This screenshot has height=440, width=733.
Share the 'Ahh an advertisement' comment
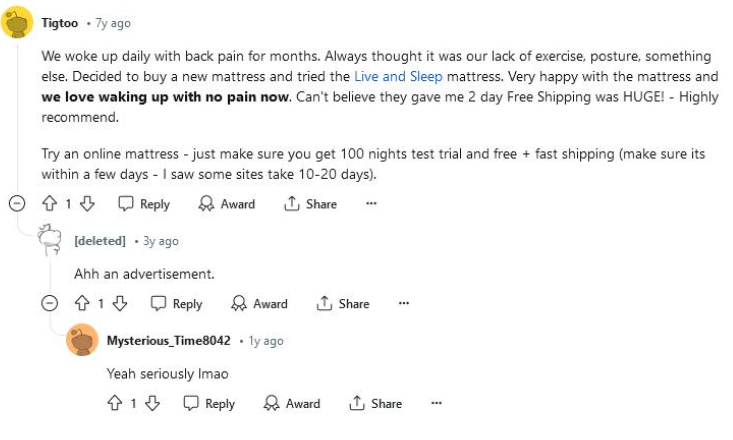tap(343, 304)
